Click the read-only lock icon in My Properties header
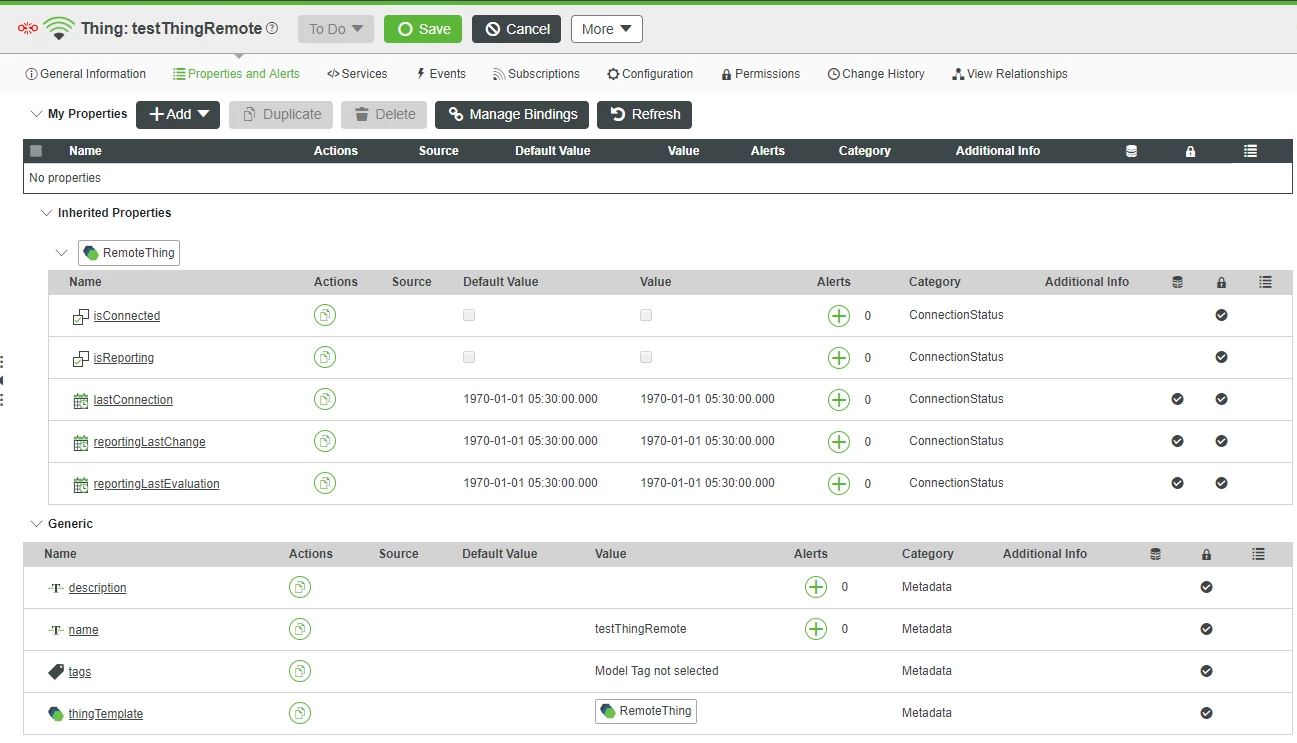The height and width of the screenshot is (743, 1297). (1190, 151)
